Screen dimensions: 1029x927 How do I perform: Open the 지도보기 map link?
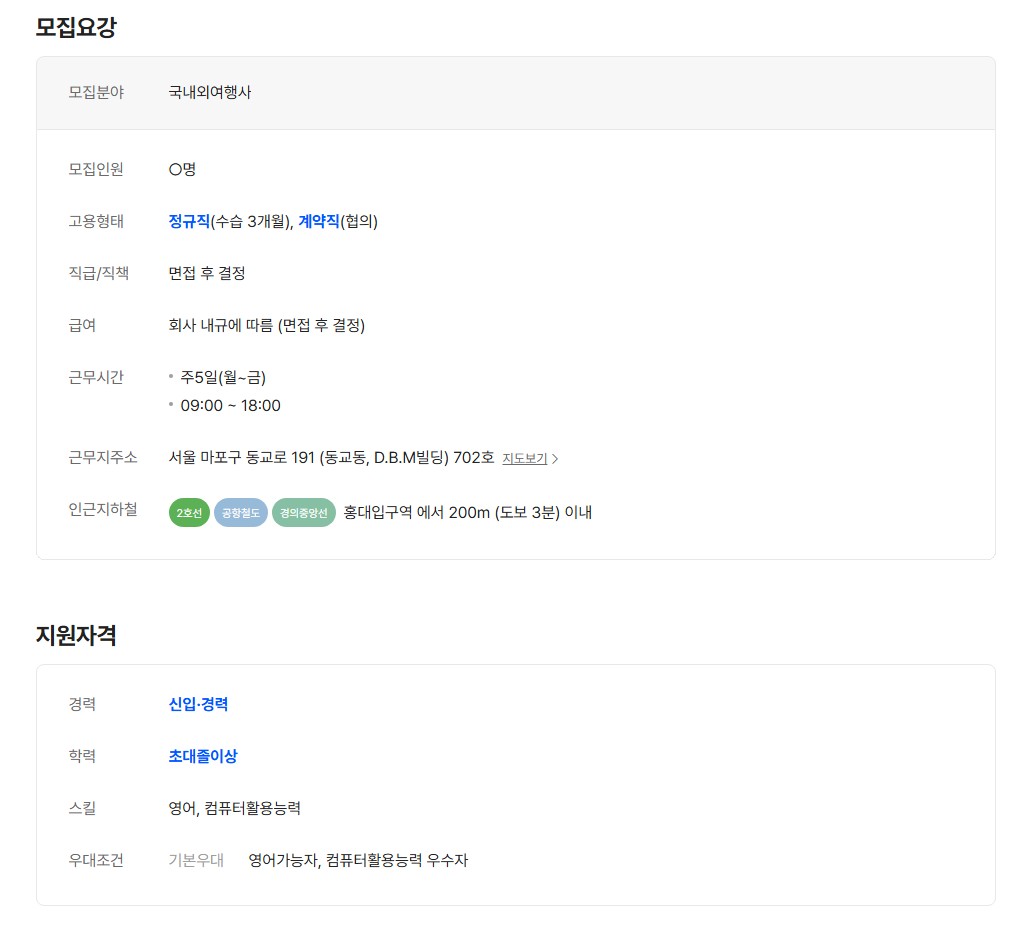tap(524, 459)
